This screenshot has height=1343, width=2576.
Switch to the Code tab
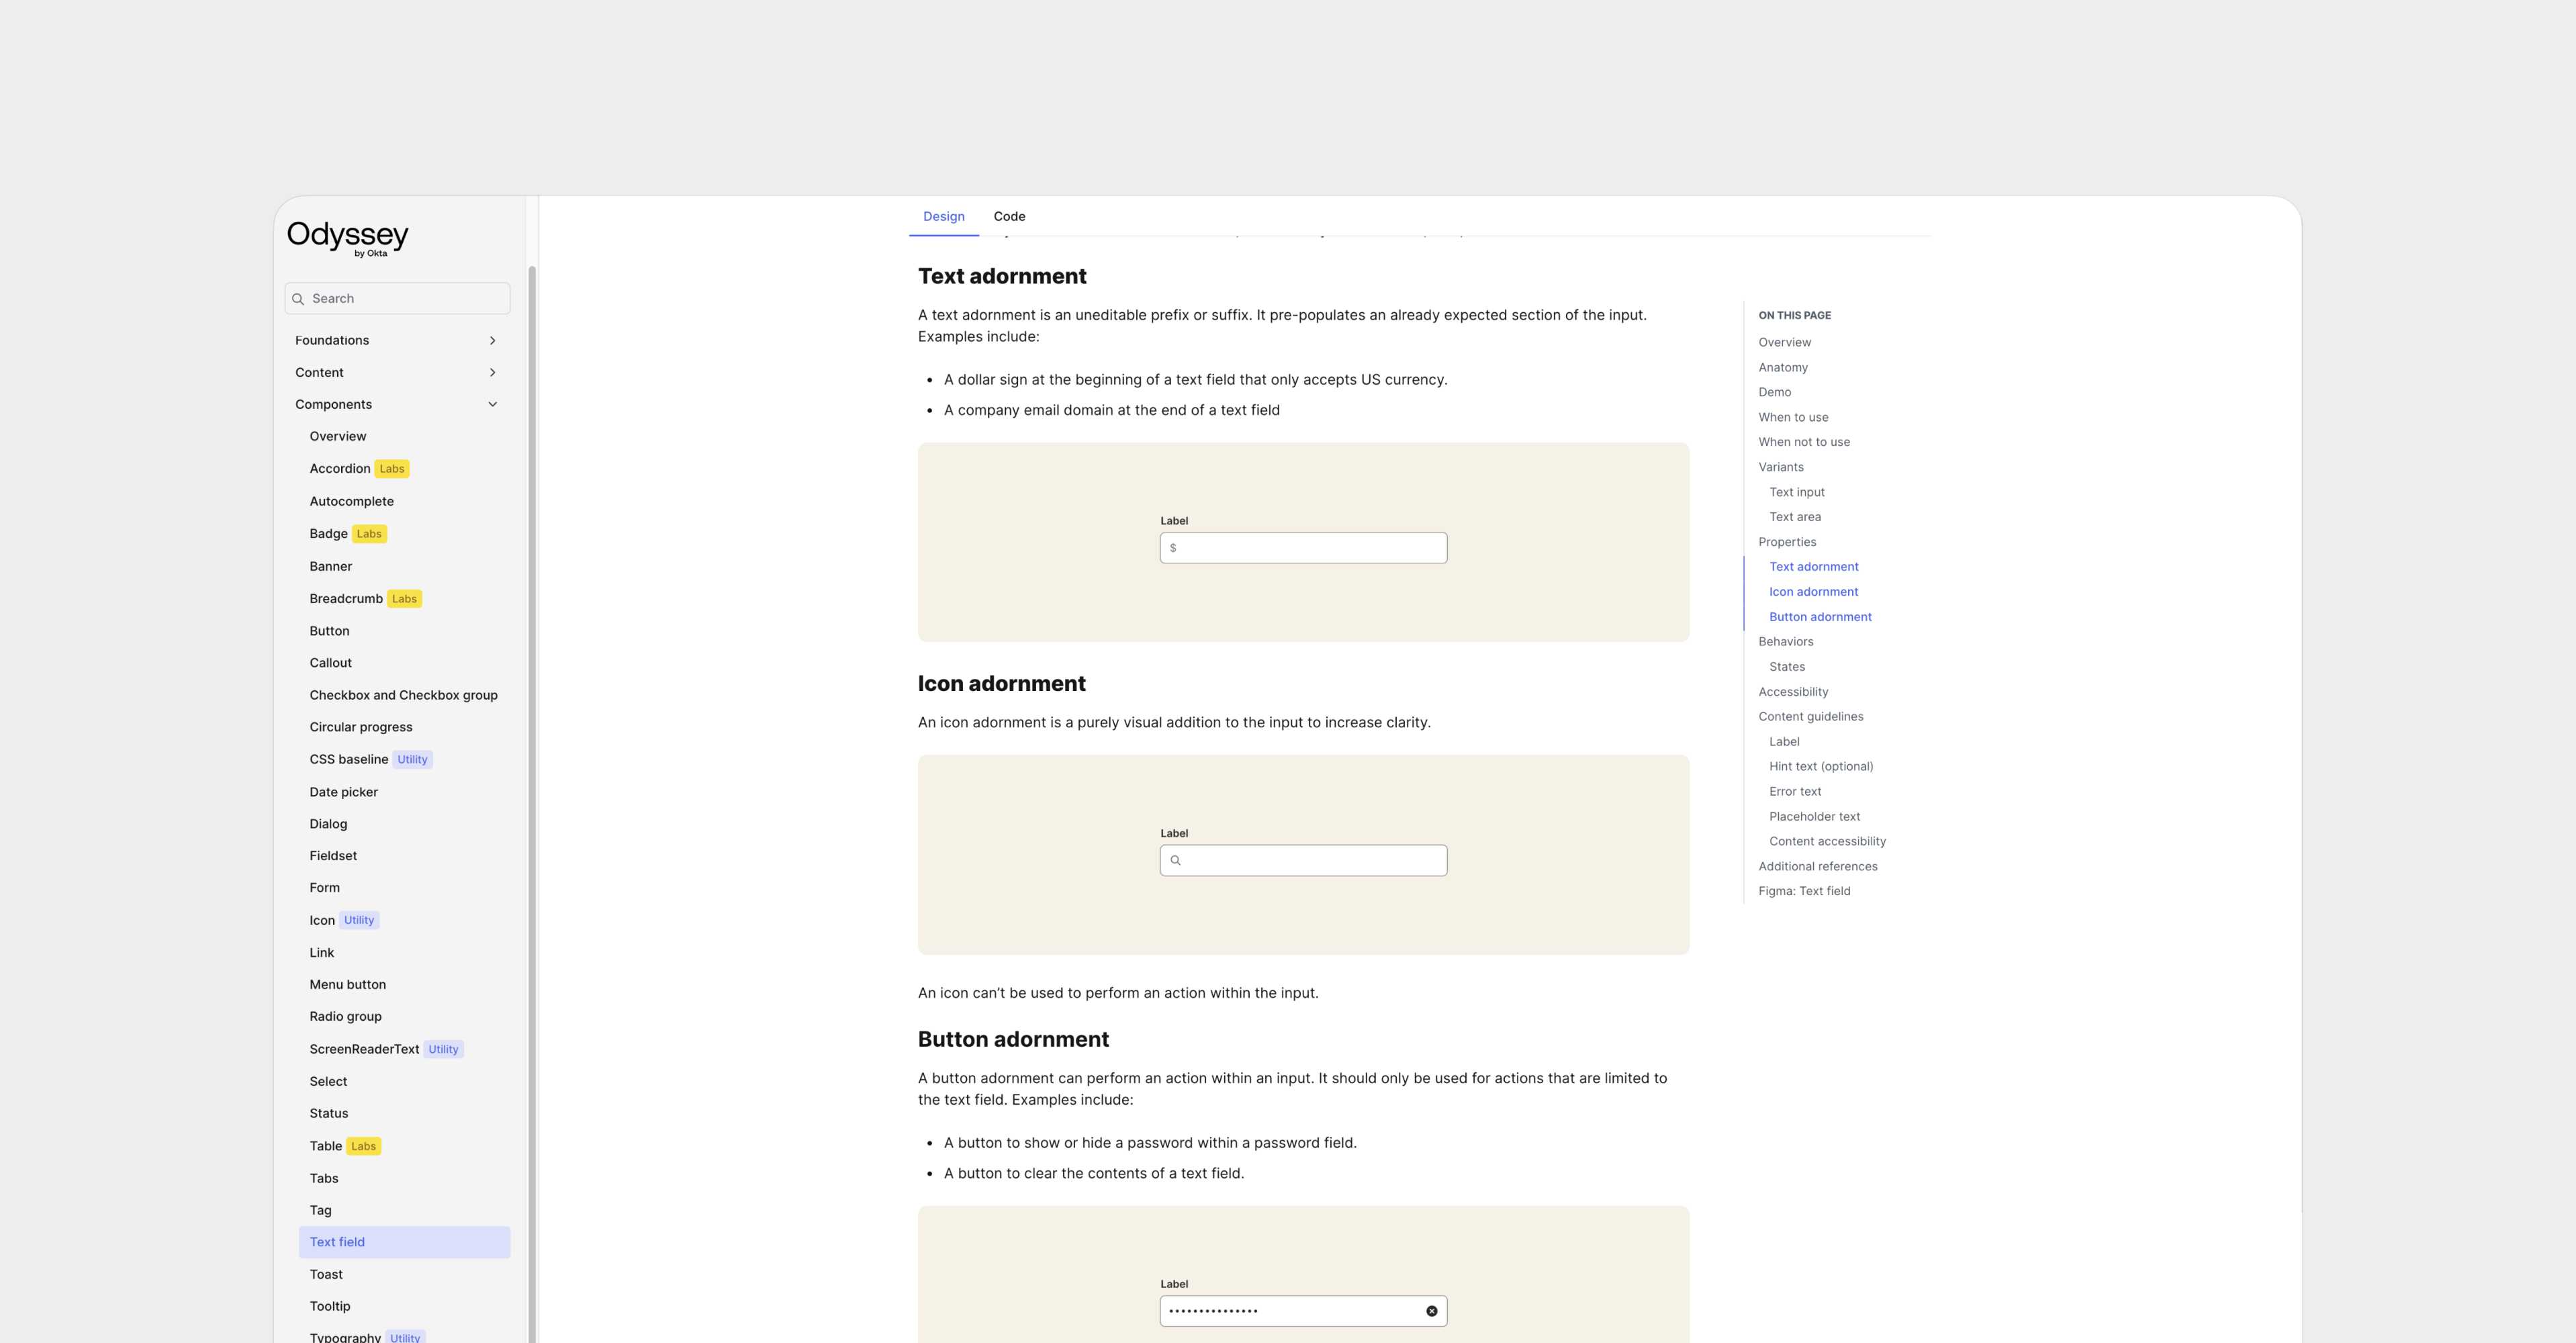(1009, 216)
